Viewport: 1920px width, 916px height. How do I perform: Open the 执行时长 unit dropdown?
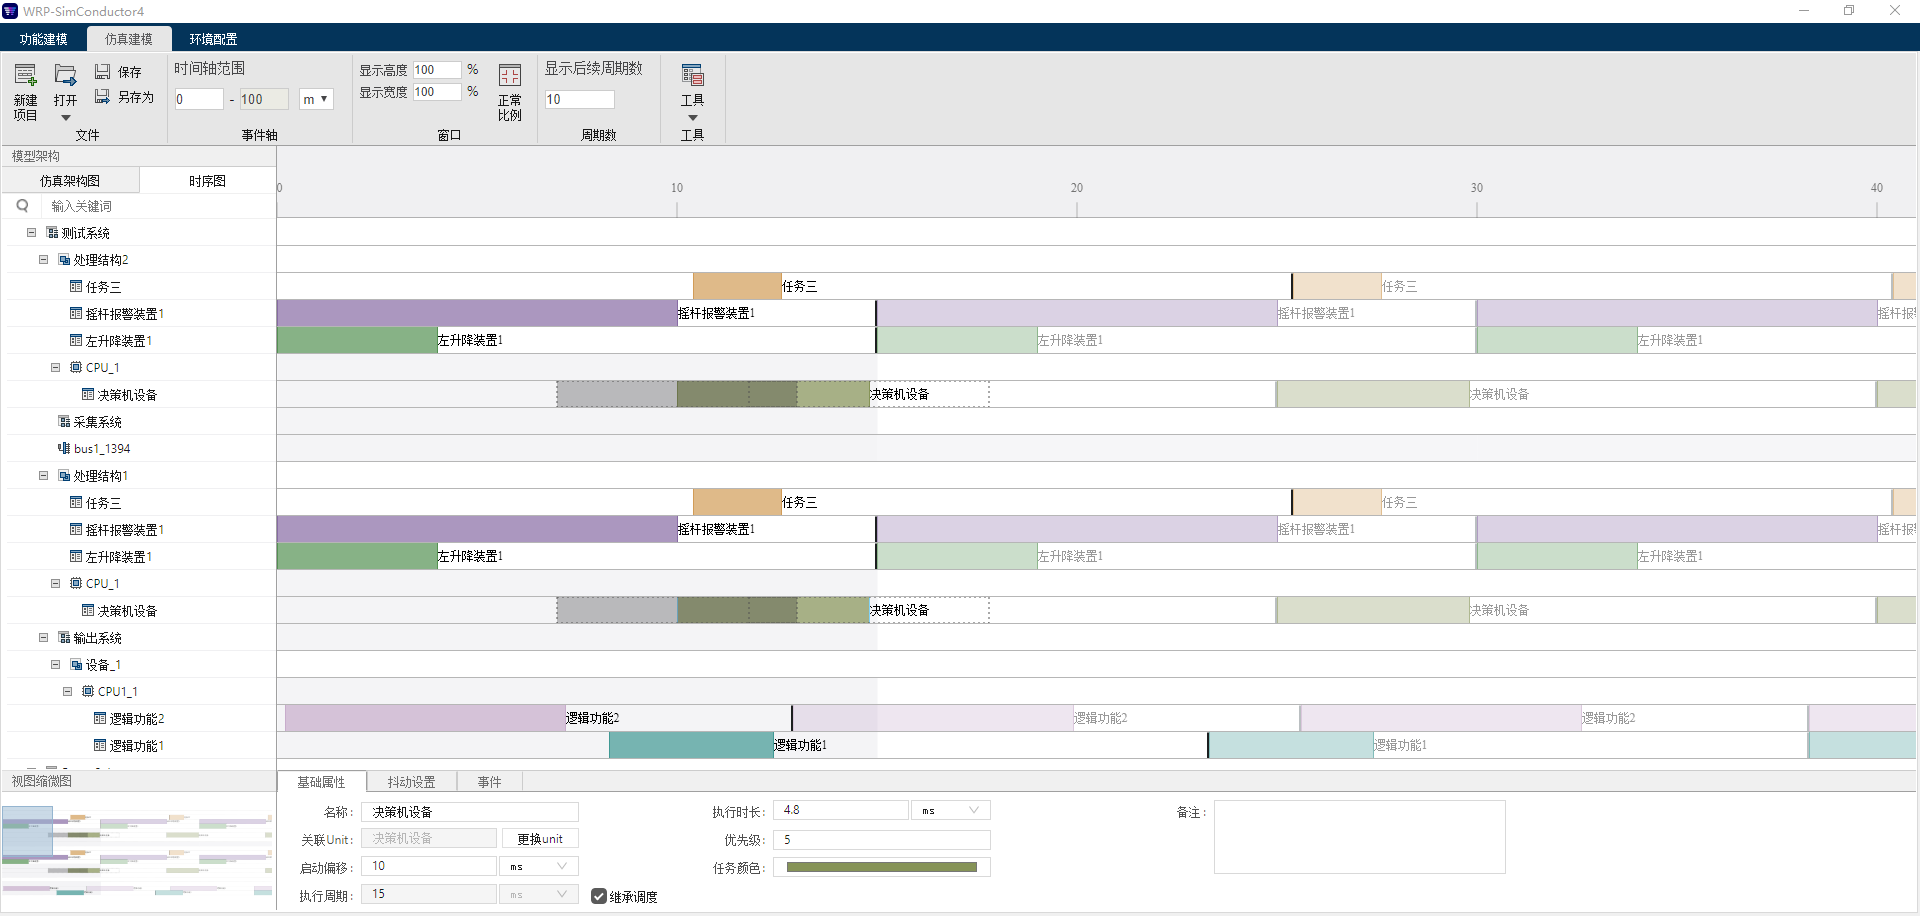(x=951, y=810)
